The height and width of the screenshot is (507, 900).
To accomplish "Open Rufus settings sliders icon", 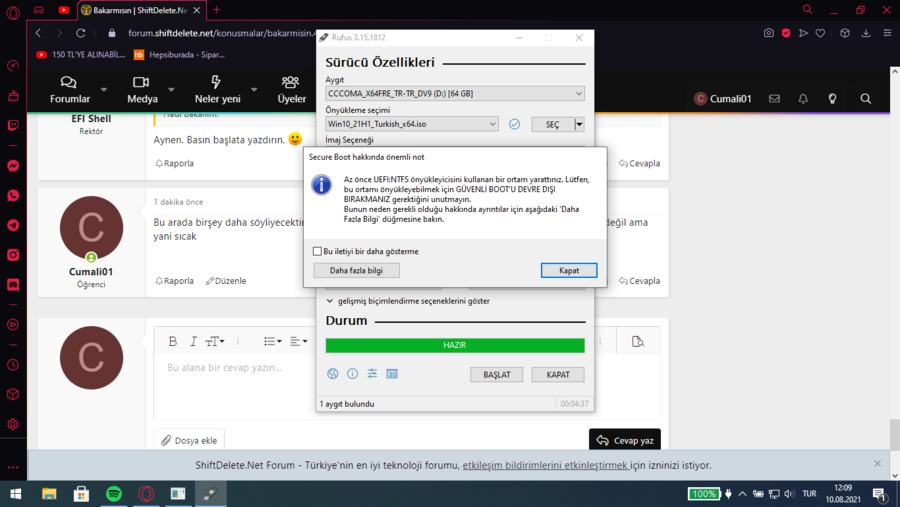I will tap(372, 374).
